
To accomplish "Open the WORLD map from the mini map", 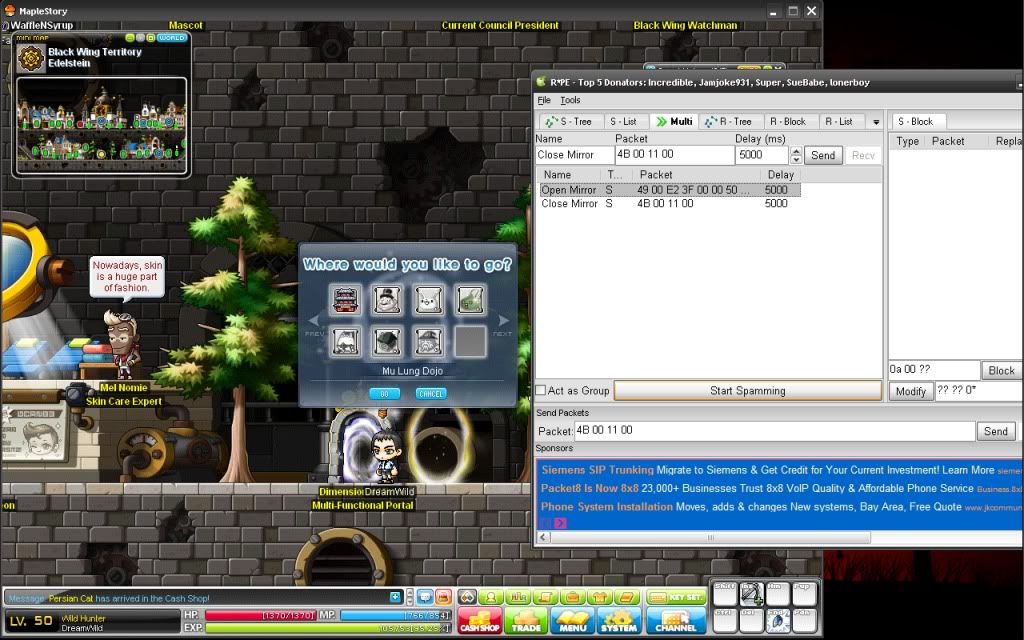I will [x=172, y=38].
